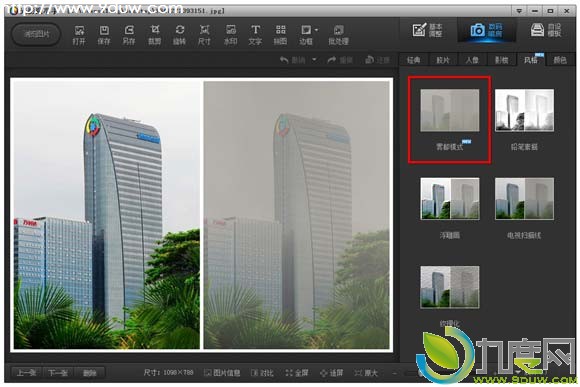Toggle Fullscreen (全屏) mode
This screenshot has width=580, height=387.
(x=297, y=373)
